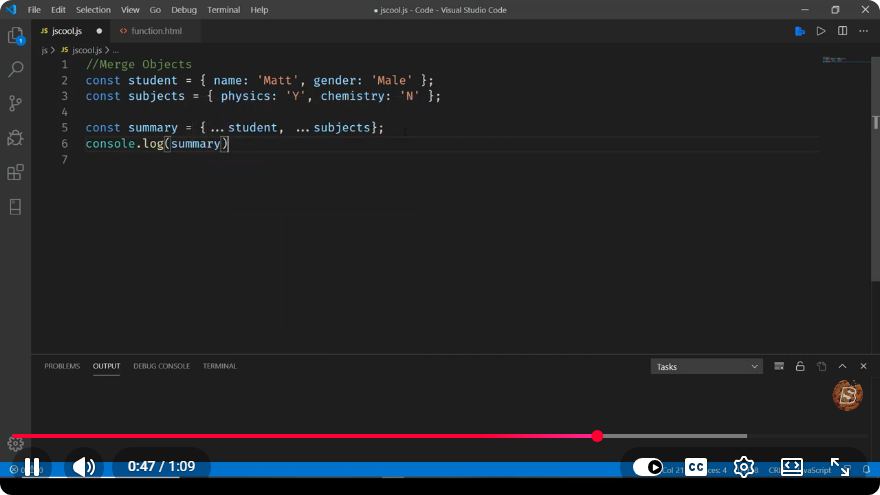Place the cursor after console.log(summary)

(229, 144)
